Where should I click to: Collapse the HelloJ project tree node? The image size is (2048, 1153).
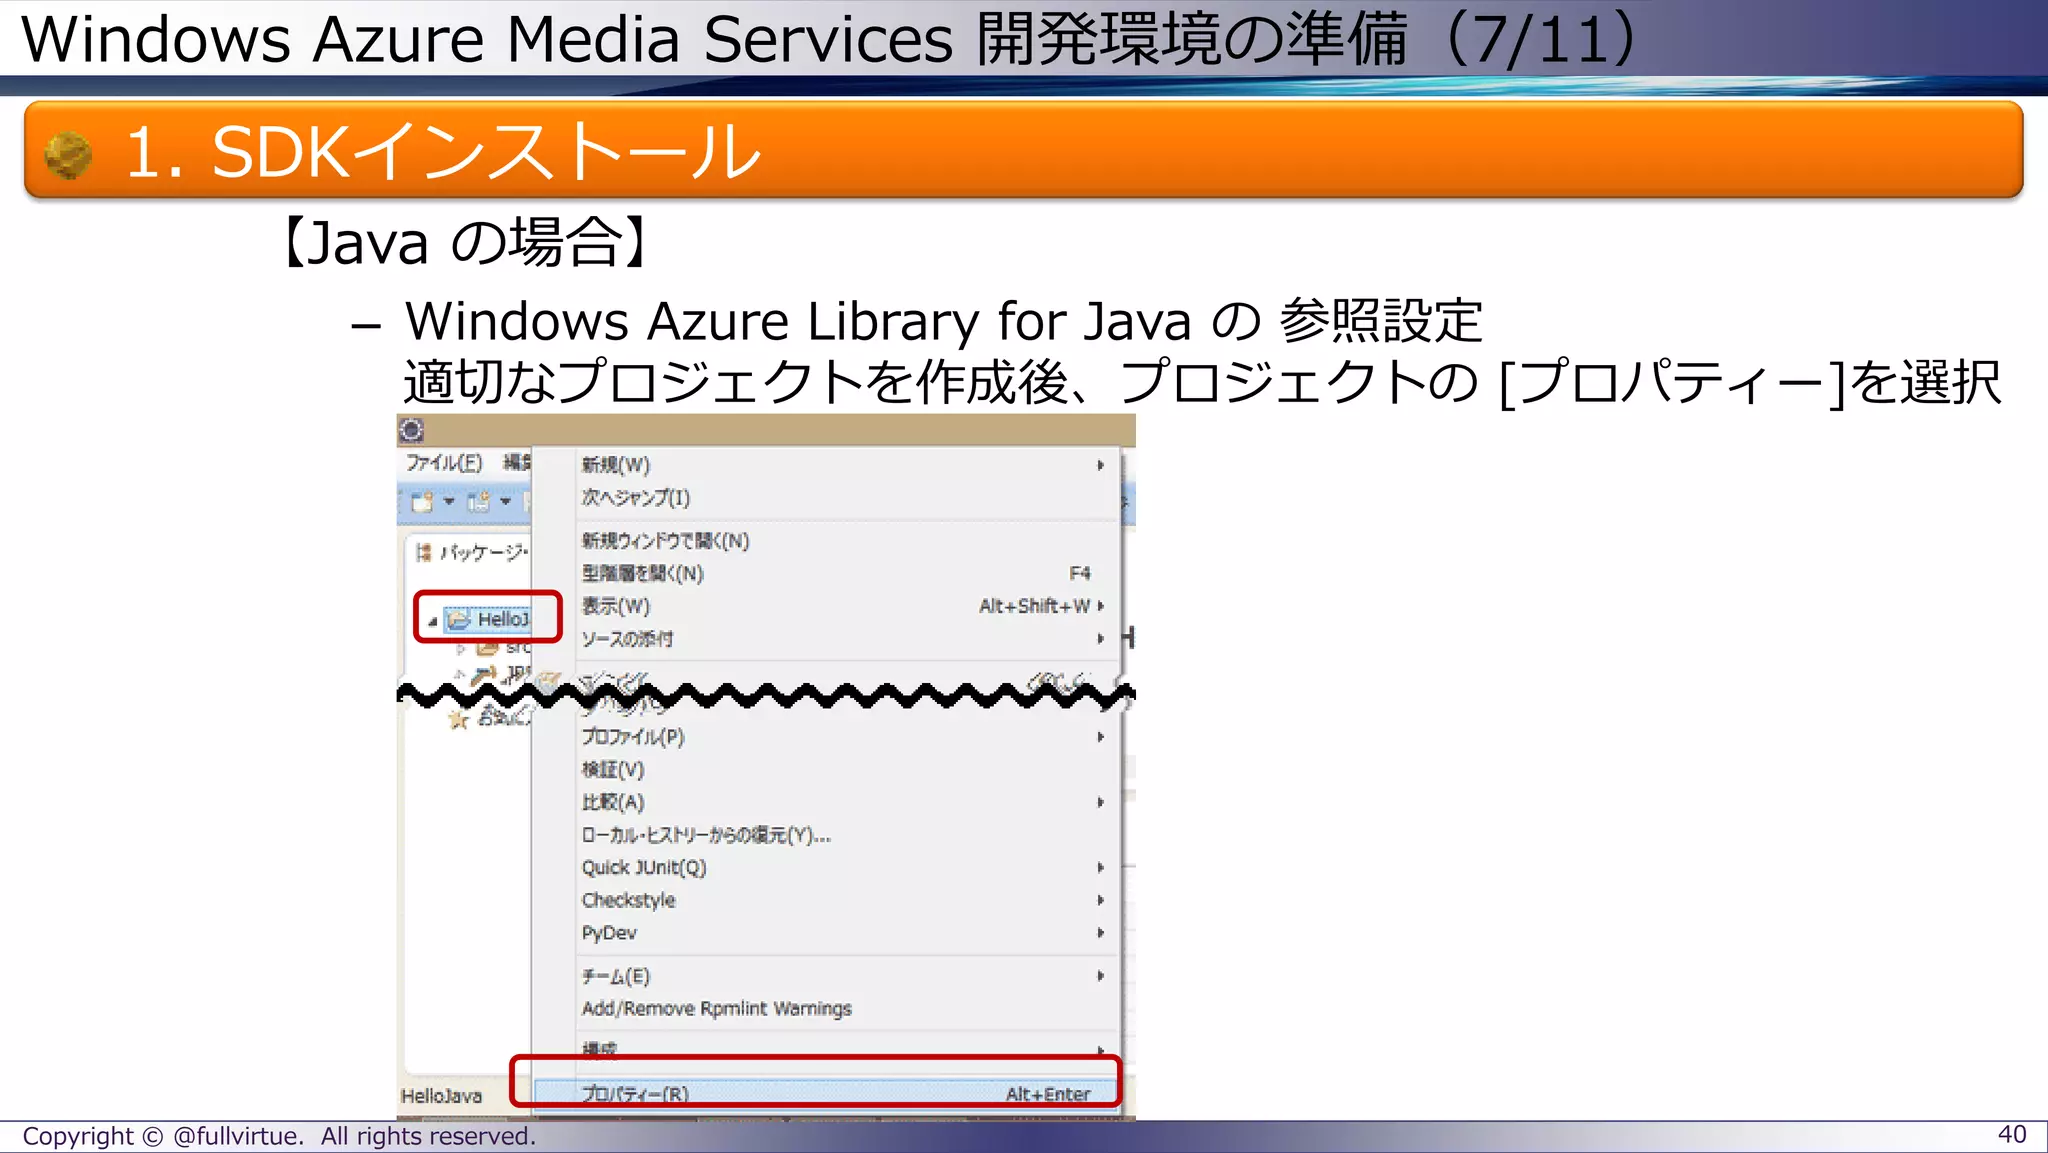[x=432, y=621]
